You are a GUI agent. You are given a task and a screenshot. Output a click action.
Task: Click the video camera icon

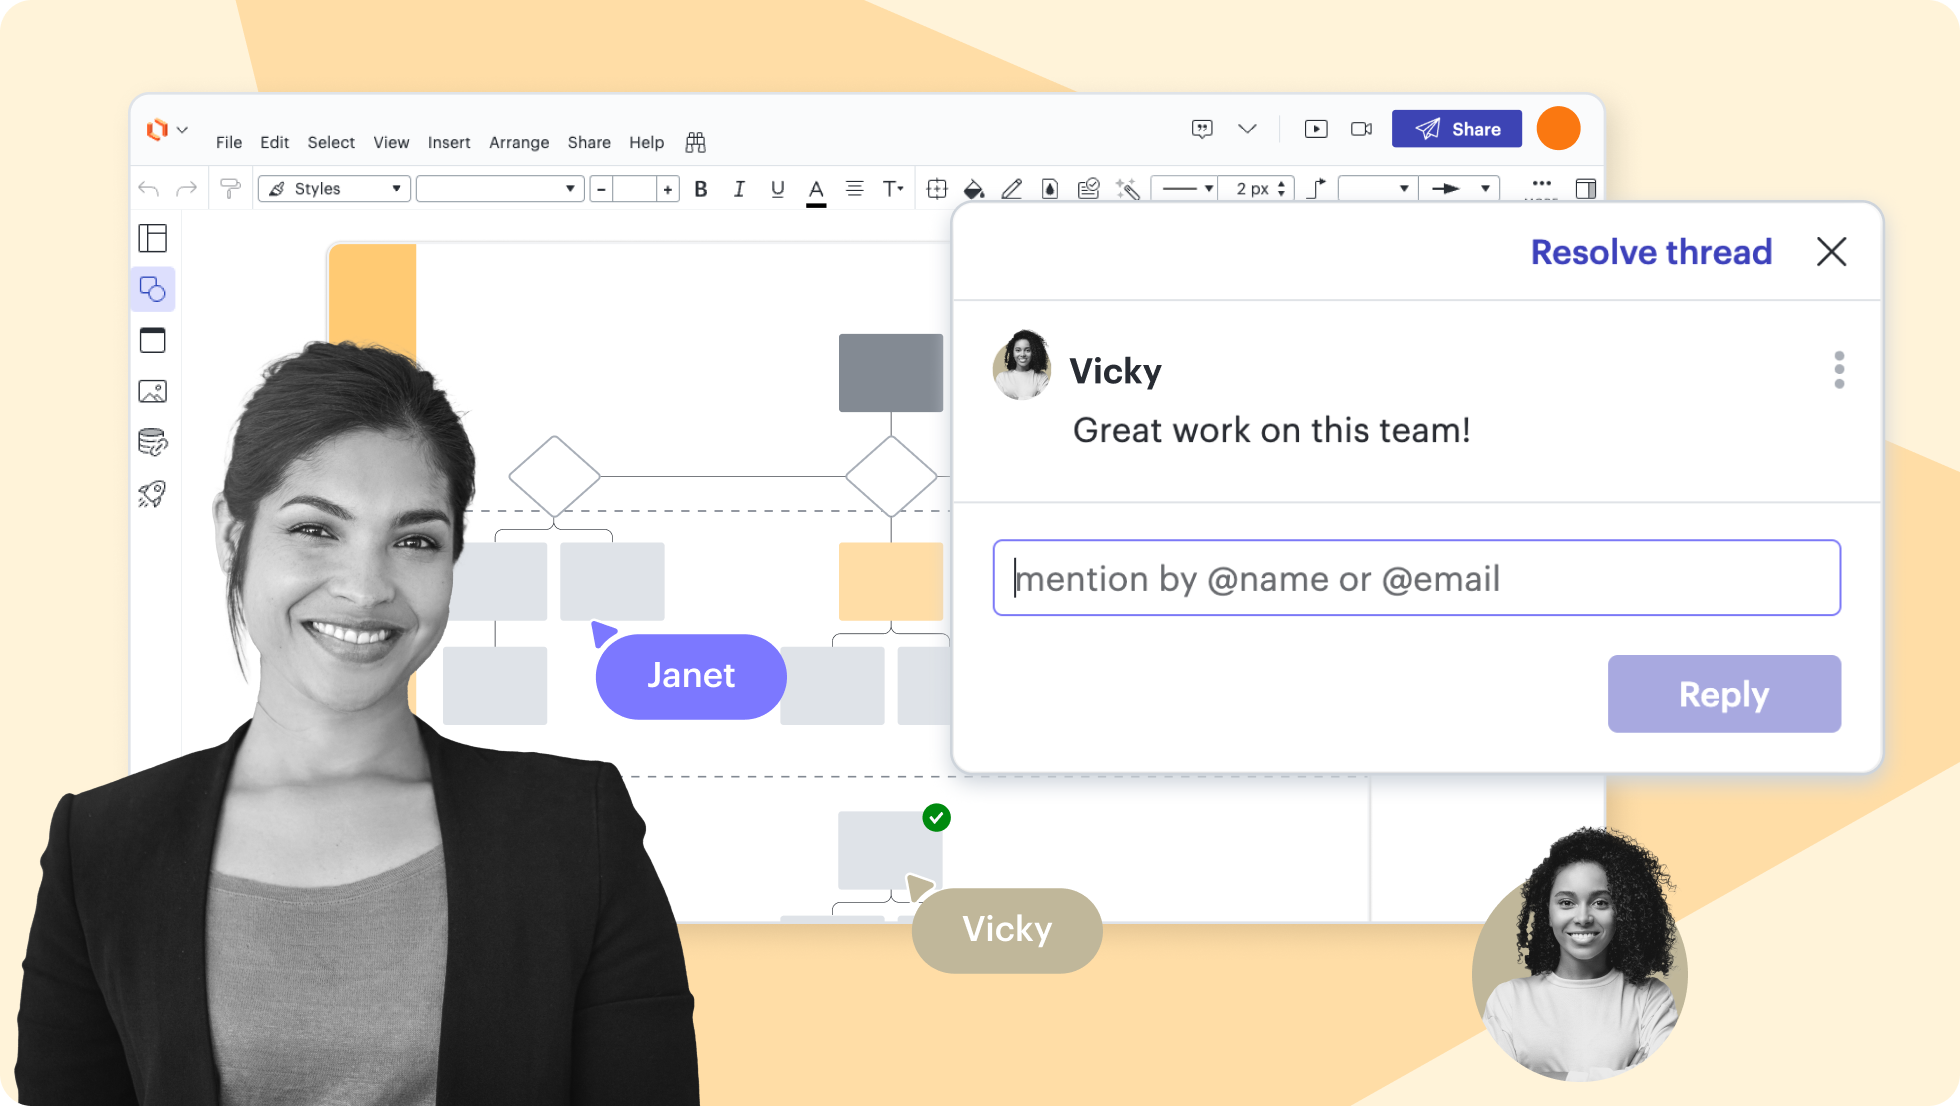(1361, 129)
